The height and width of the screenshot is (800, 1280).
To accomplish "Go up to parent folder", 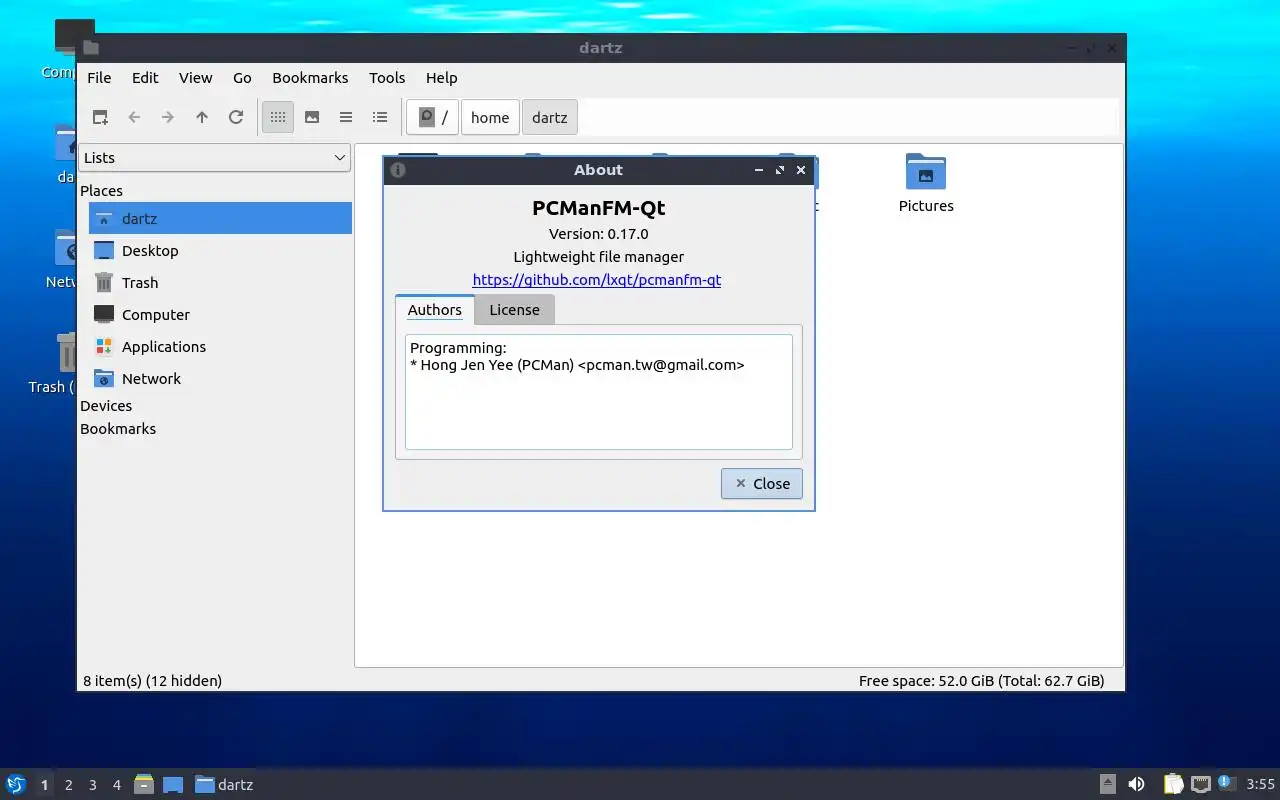I will click(x=202, y=117).
